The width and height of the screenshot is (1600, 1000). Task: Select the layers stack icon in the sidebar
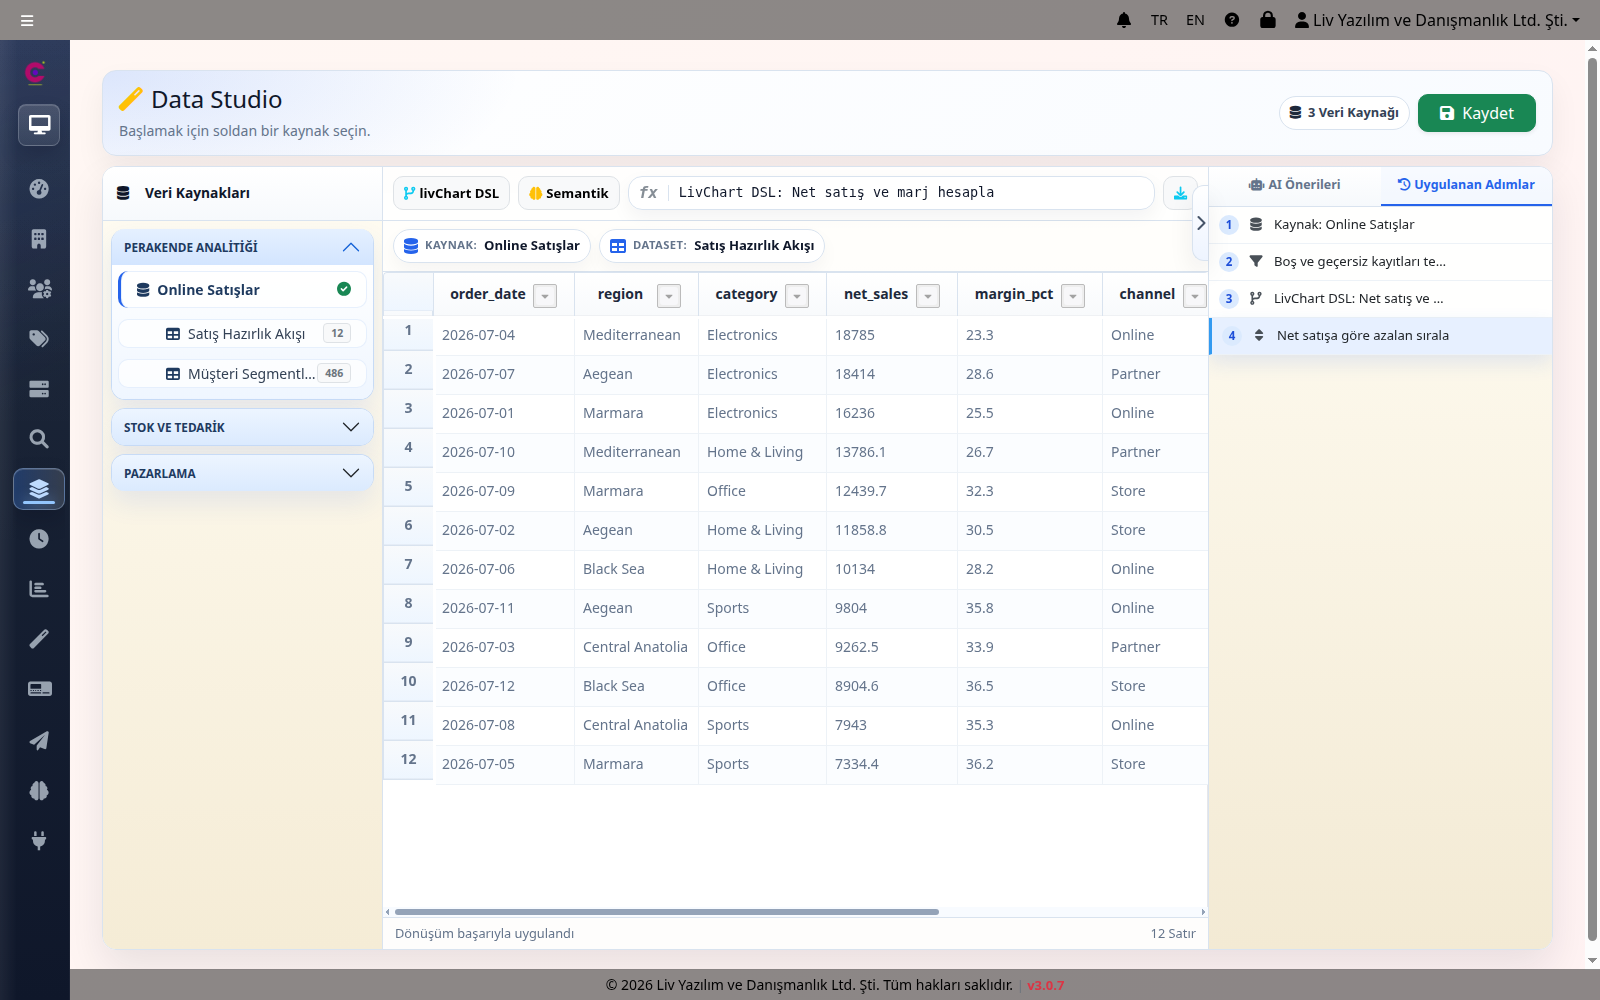click(39, 489)
